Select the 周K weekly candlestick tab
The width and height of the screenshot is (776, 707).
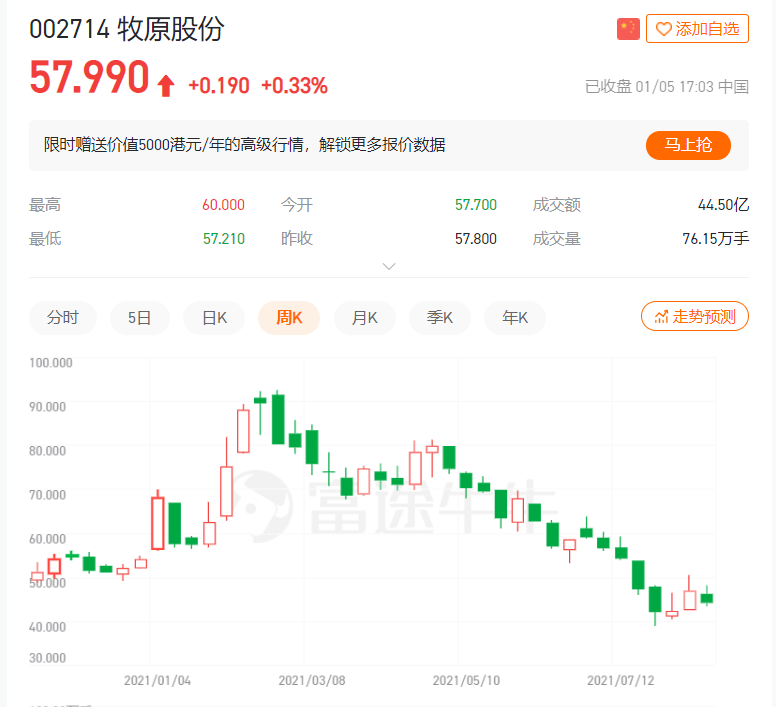point(289,318)
